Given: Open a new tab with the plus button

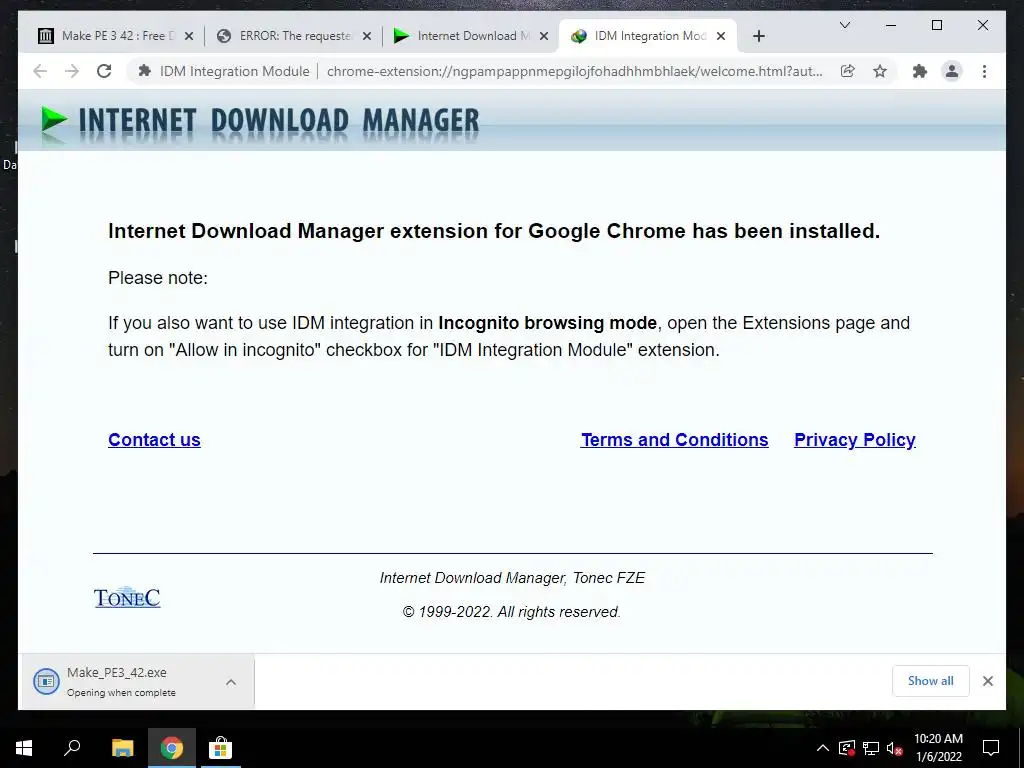Looking at the screenshot, I should 758,36.
